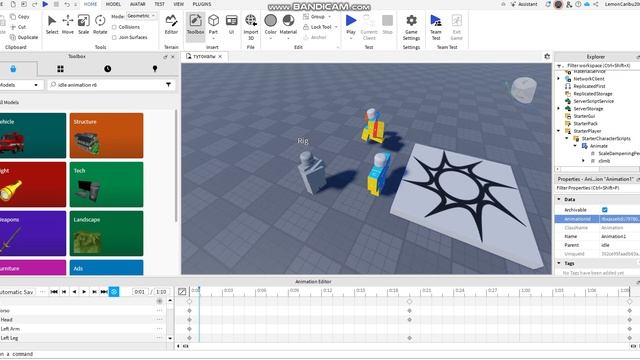Select ReplicatedStorage in Explorer

[x=593, y=94]
